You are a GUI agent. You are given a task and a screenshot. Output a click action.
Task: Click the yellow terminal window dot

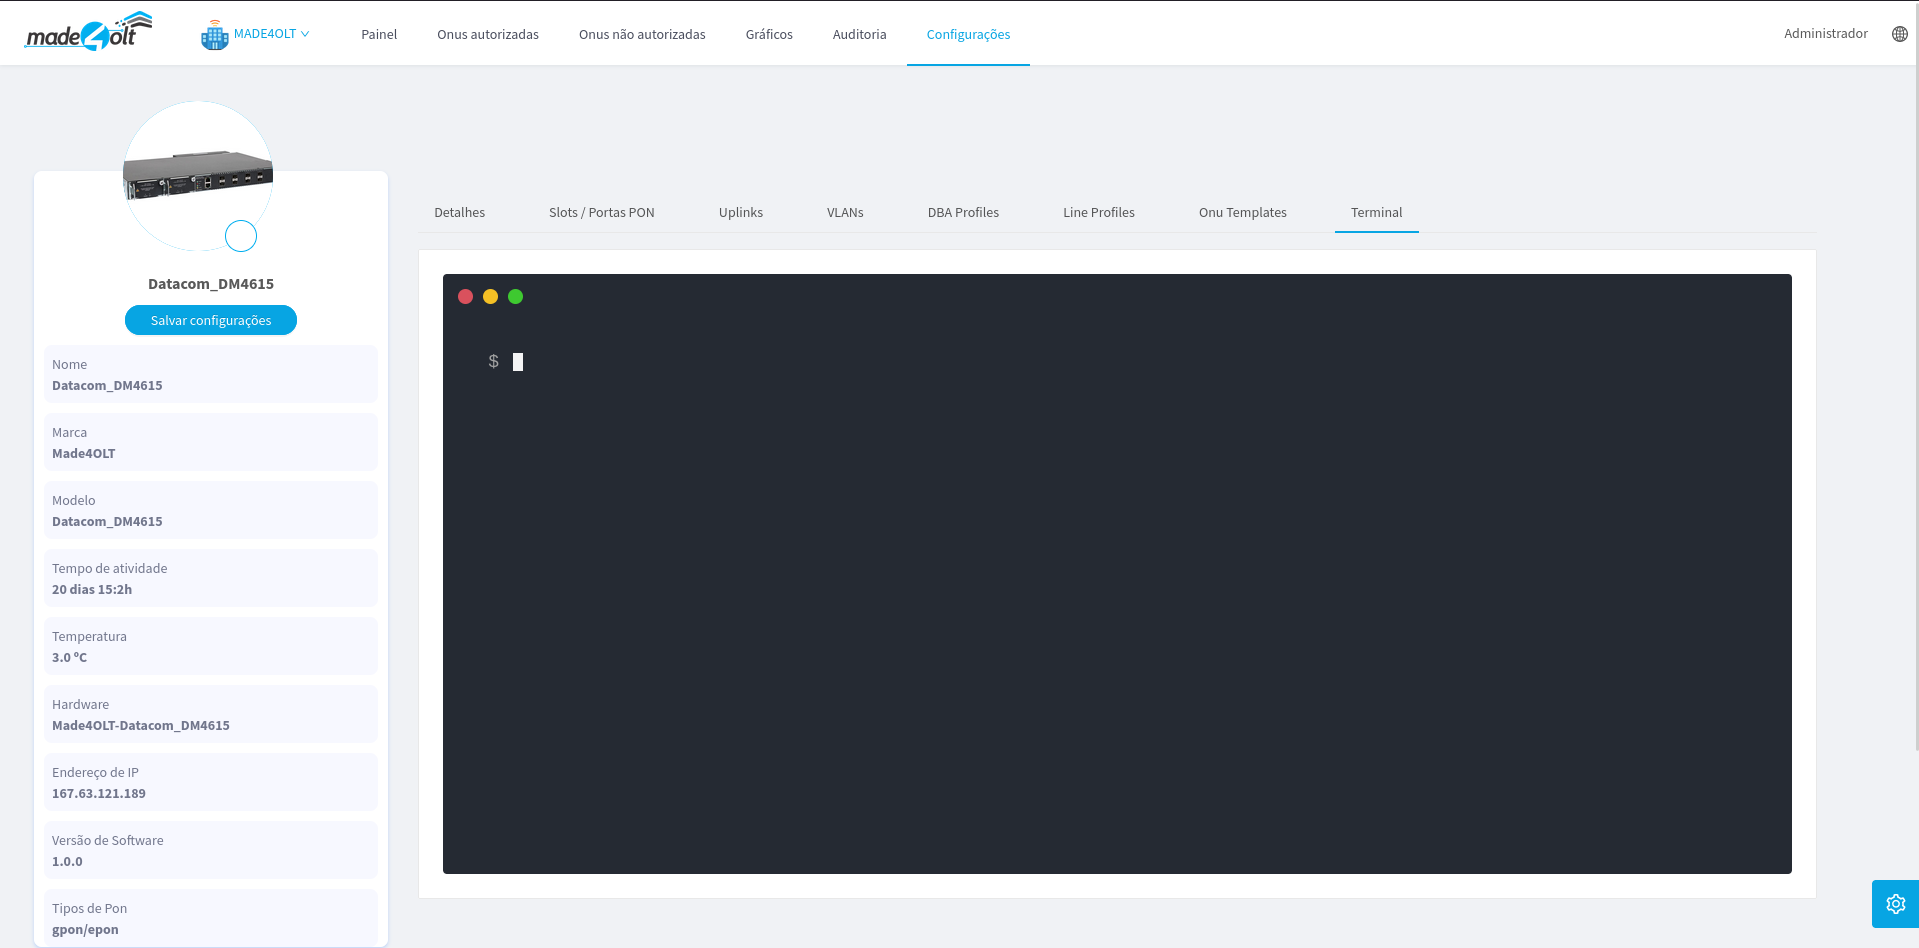(490, 297)
